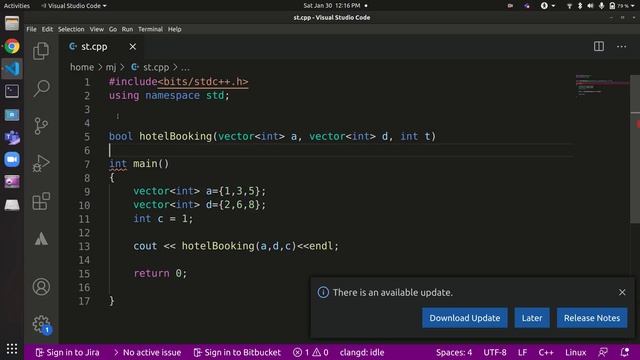Click the mj breadcrumb segment

coord(111,67)
